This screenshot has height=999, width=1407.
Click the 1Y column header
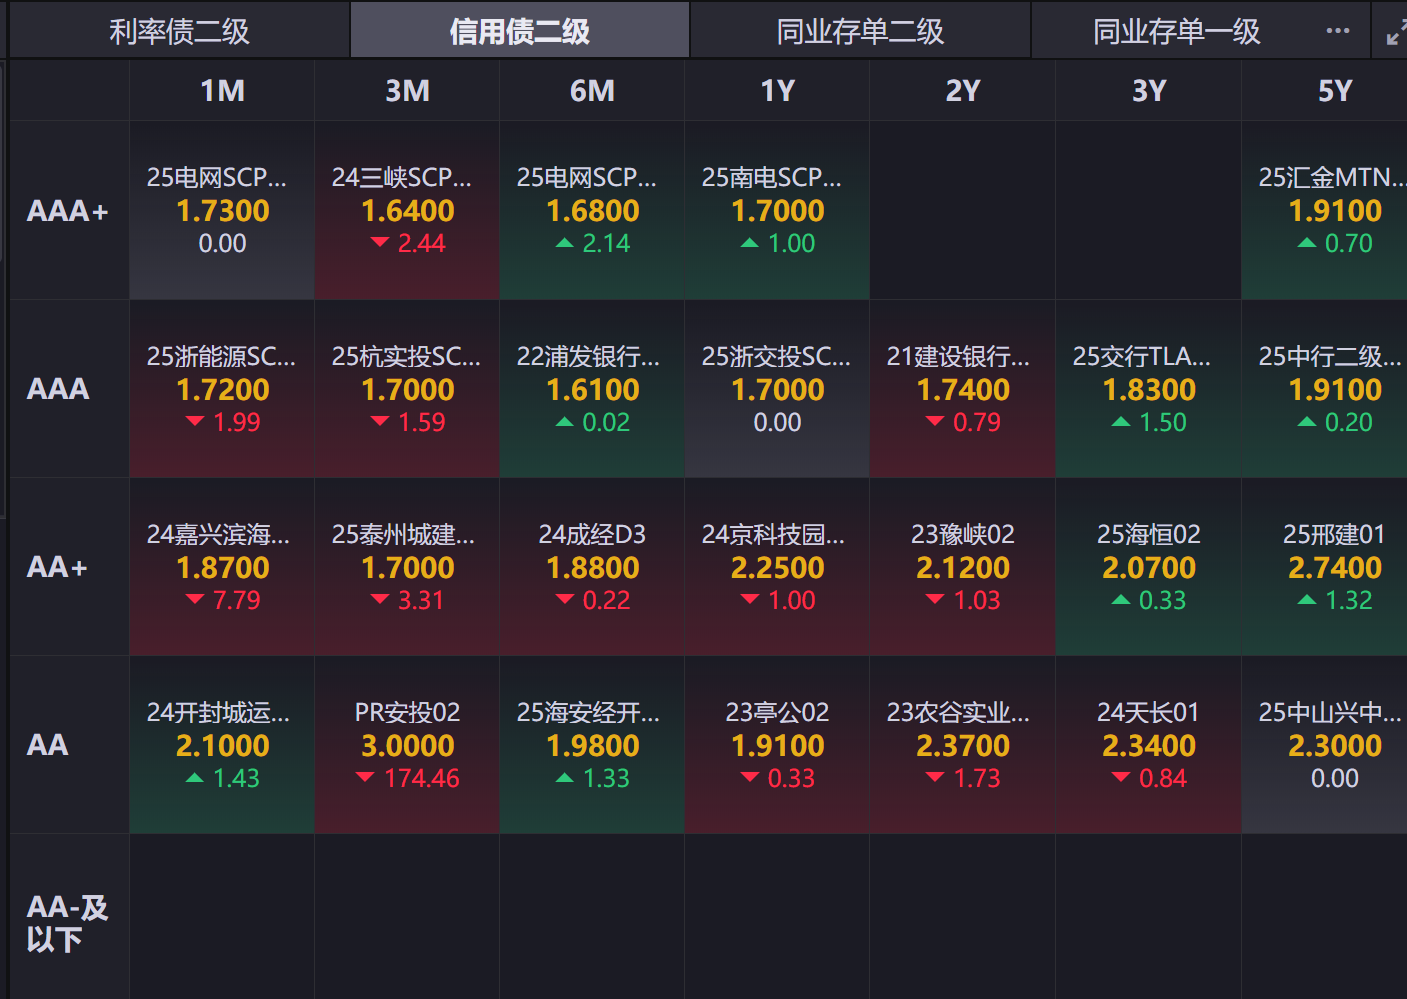pos(777,91)
